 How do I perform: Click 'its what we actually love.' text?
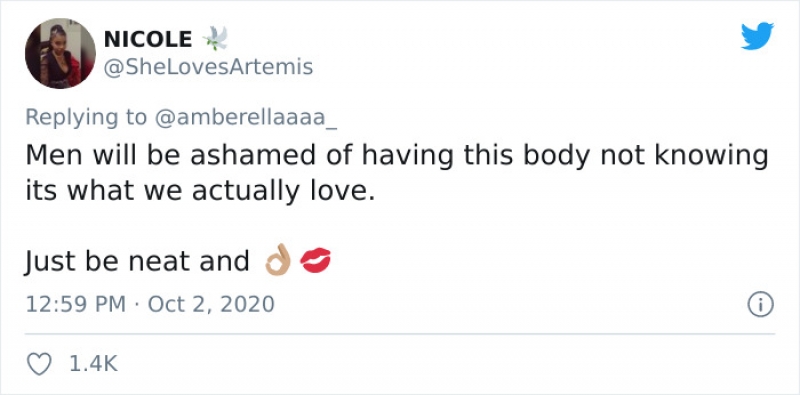pyautogui.click(x=200, y=192)
